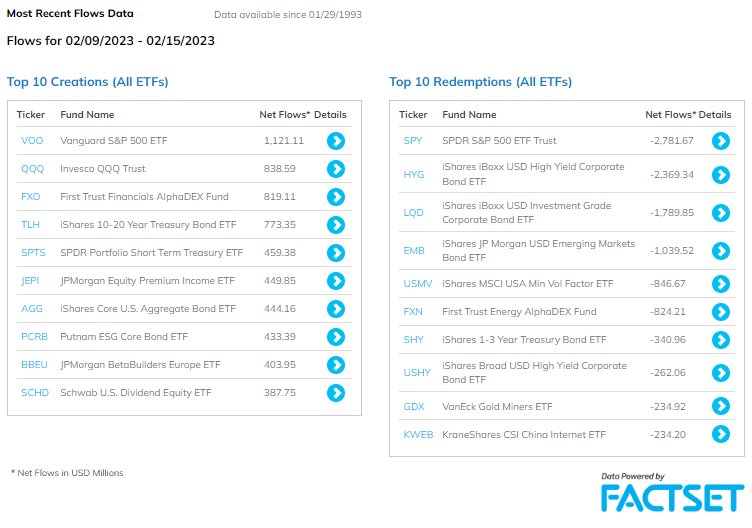Open details arrow for iShares 1-3 Year Treasury

pos(721,340)
